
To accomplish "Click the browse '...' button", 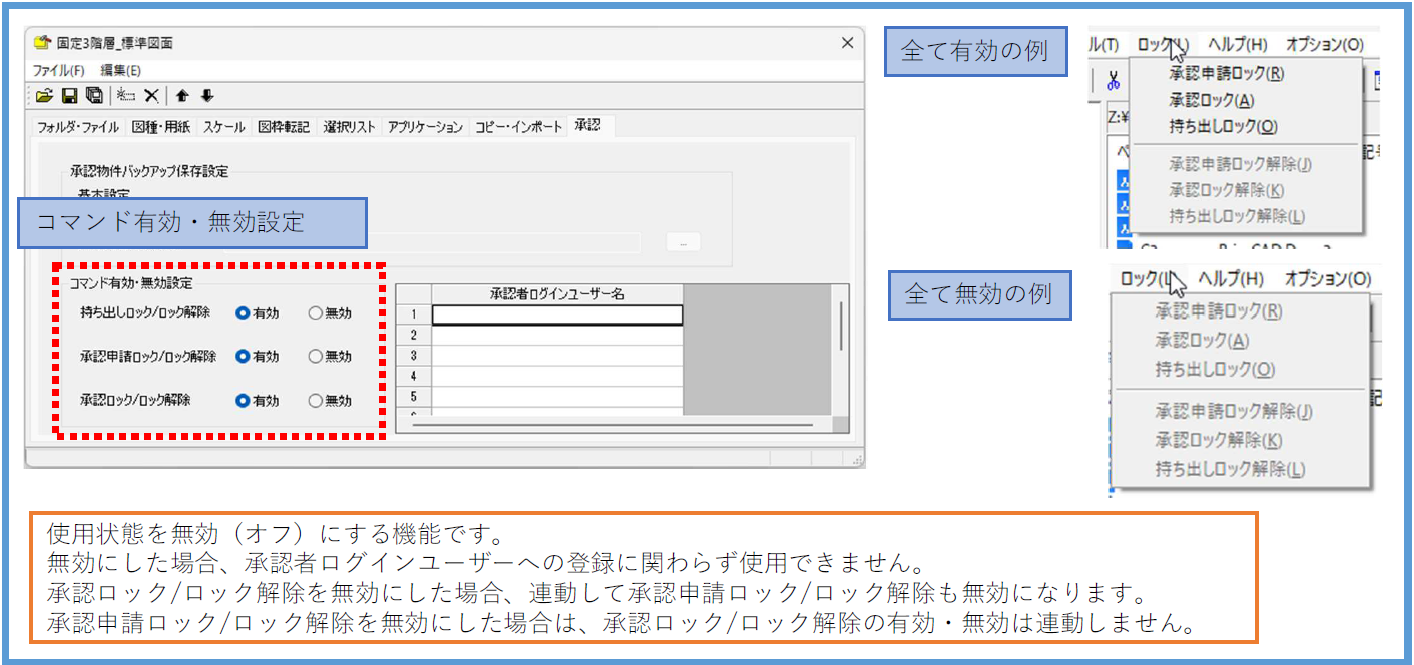I will coord(684,243).
